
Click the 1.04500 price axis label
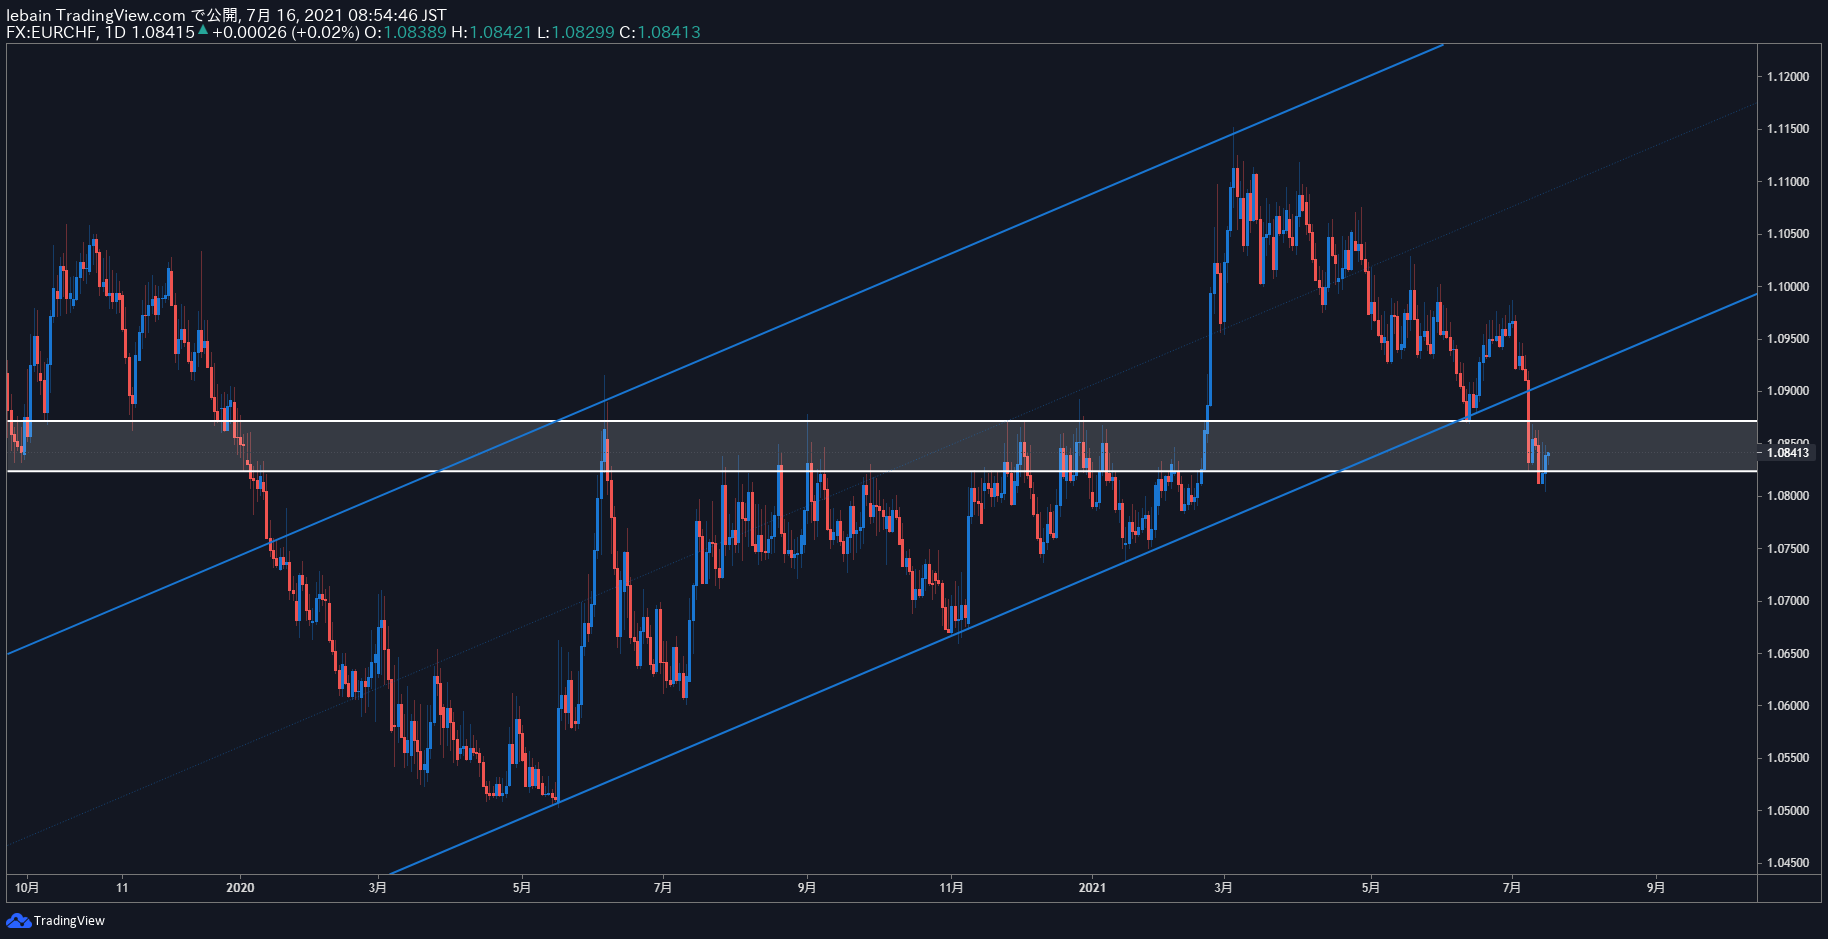[1788, 863]
